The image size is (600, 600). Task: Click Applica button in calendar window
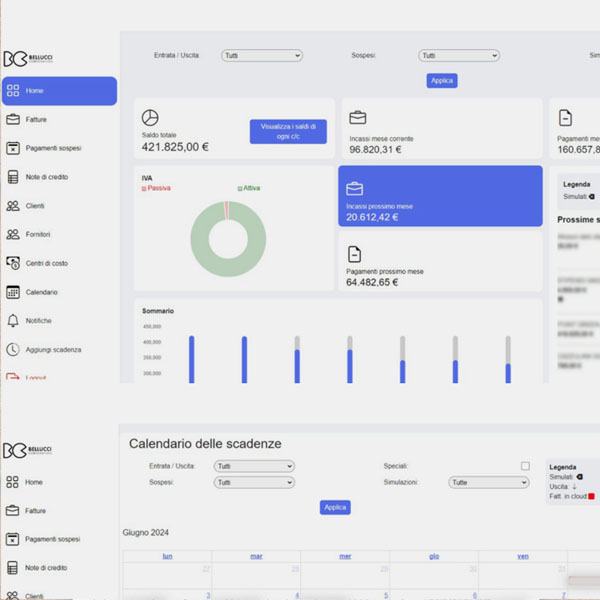(335, 507)
